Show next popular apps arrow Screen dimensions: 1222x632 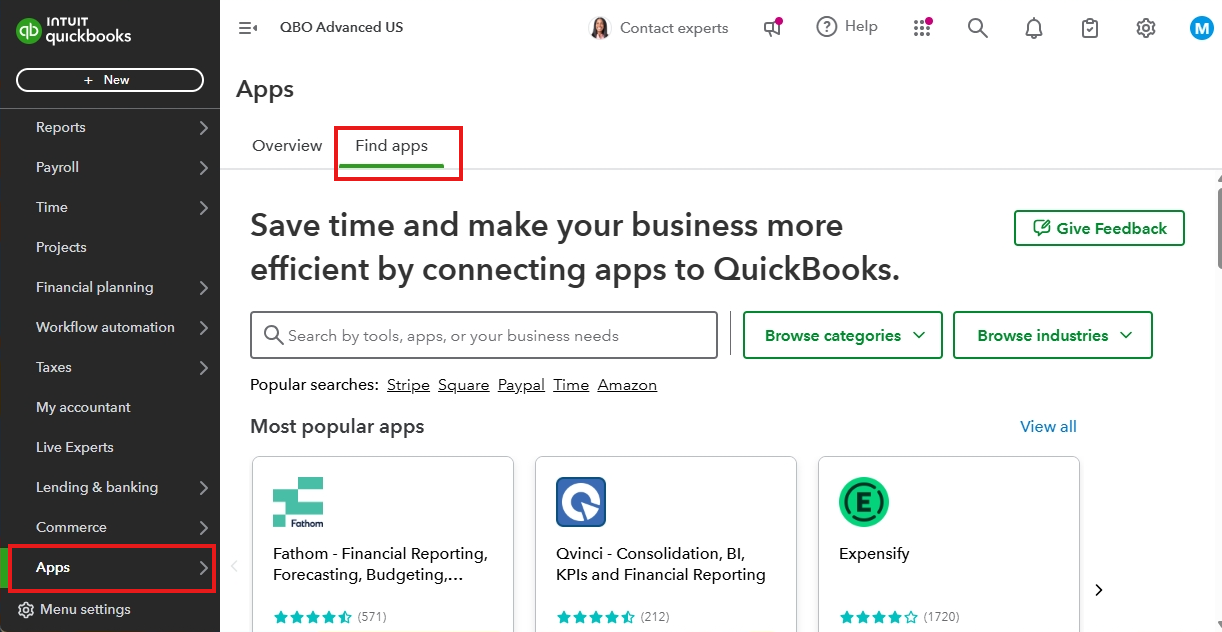[1099, 590]
